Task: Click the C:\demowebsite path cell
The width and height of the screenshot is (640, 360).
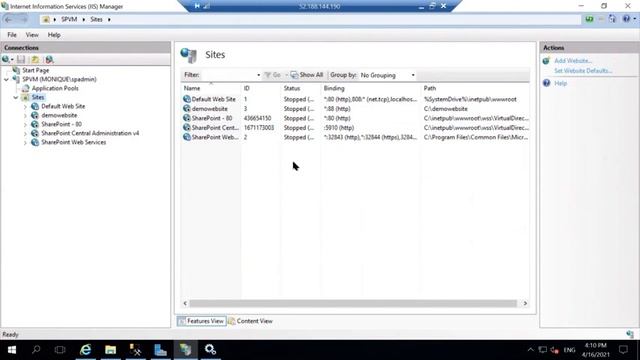Action: point(446,109)
